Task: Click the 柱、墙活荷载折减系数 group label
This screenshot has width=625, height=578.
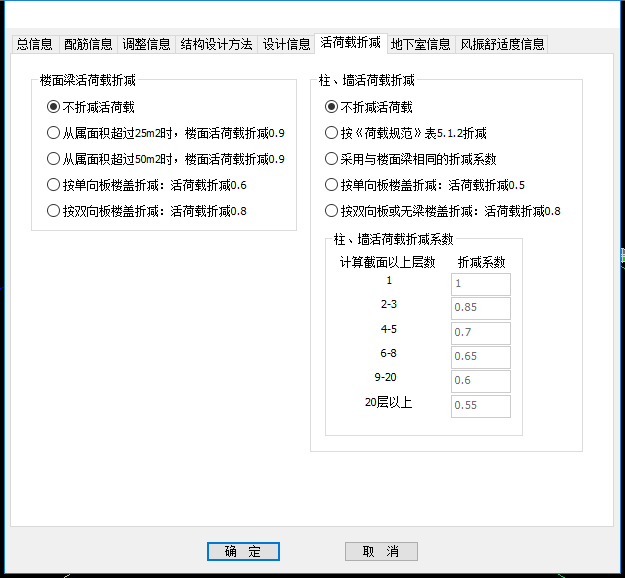Action: (393, 239)
